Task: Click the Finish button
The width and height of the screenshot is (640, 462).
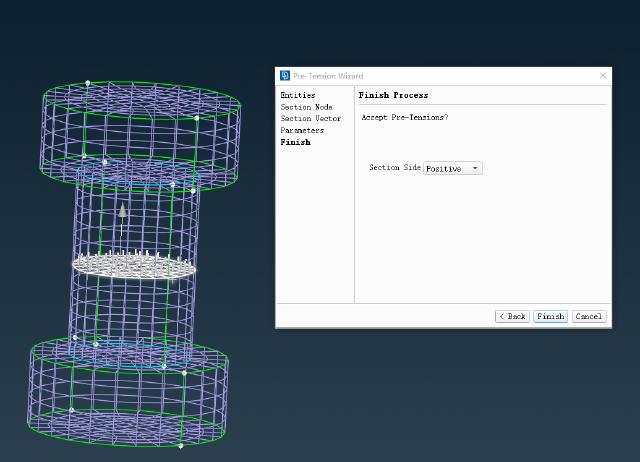Action: [550, 316]
